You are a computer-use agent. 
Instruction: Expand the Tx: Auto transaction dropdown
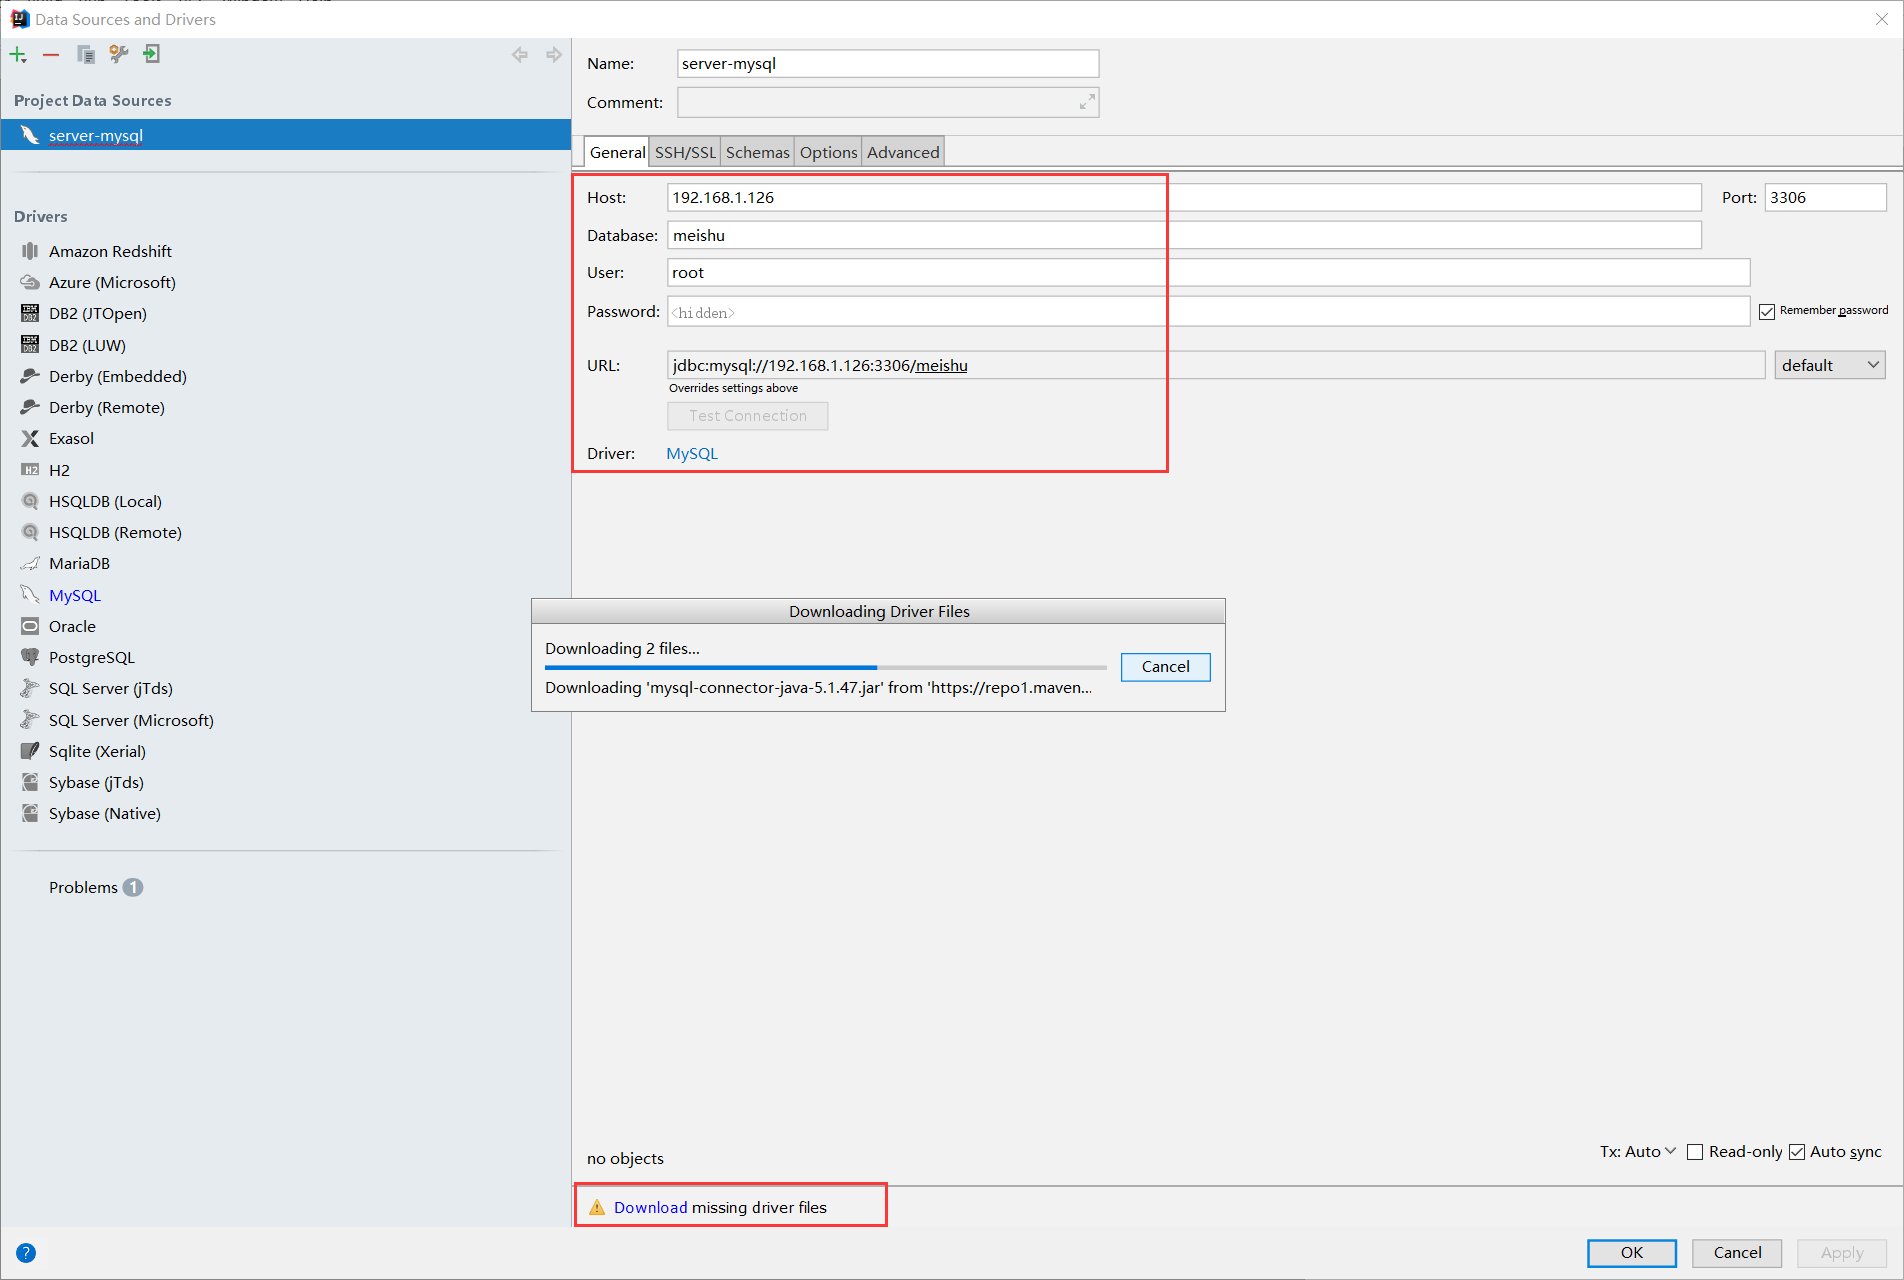point(1637,1152)
